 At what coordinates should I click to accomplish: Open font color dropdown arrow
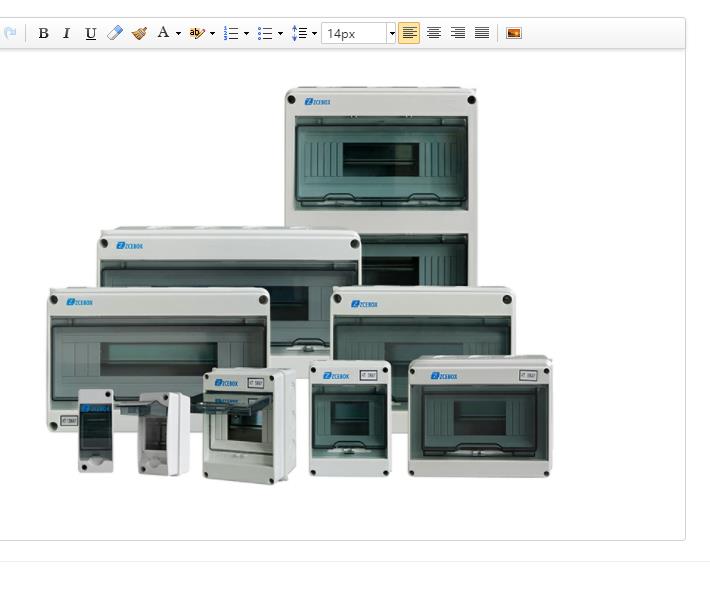(178, 33)
